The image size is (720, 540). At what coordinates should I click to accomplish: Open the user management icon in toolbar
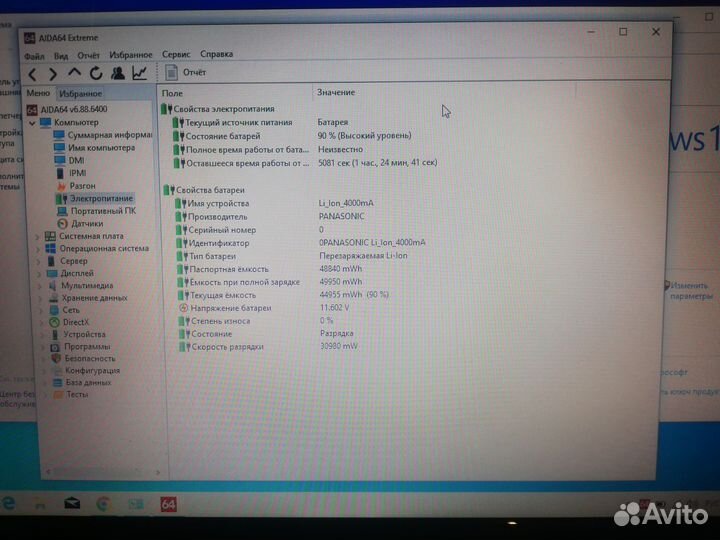[x=118, y=73]
